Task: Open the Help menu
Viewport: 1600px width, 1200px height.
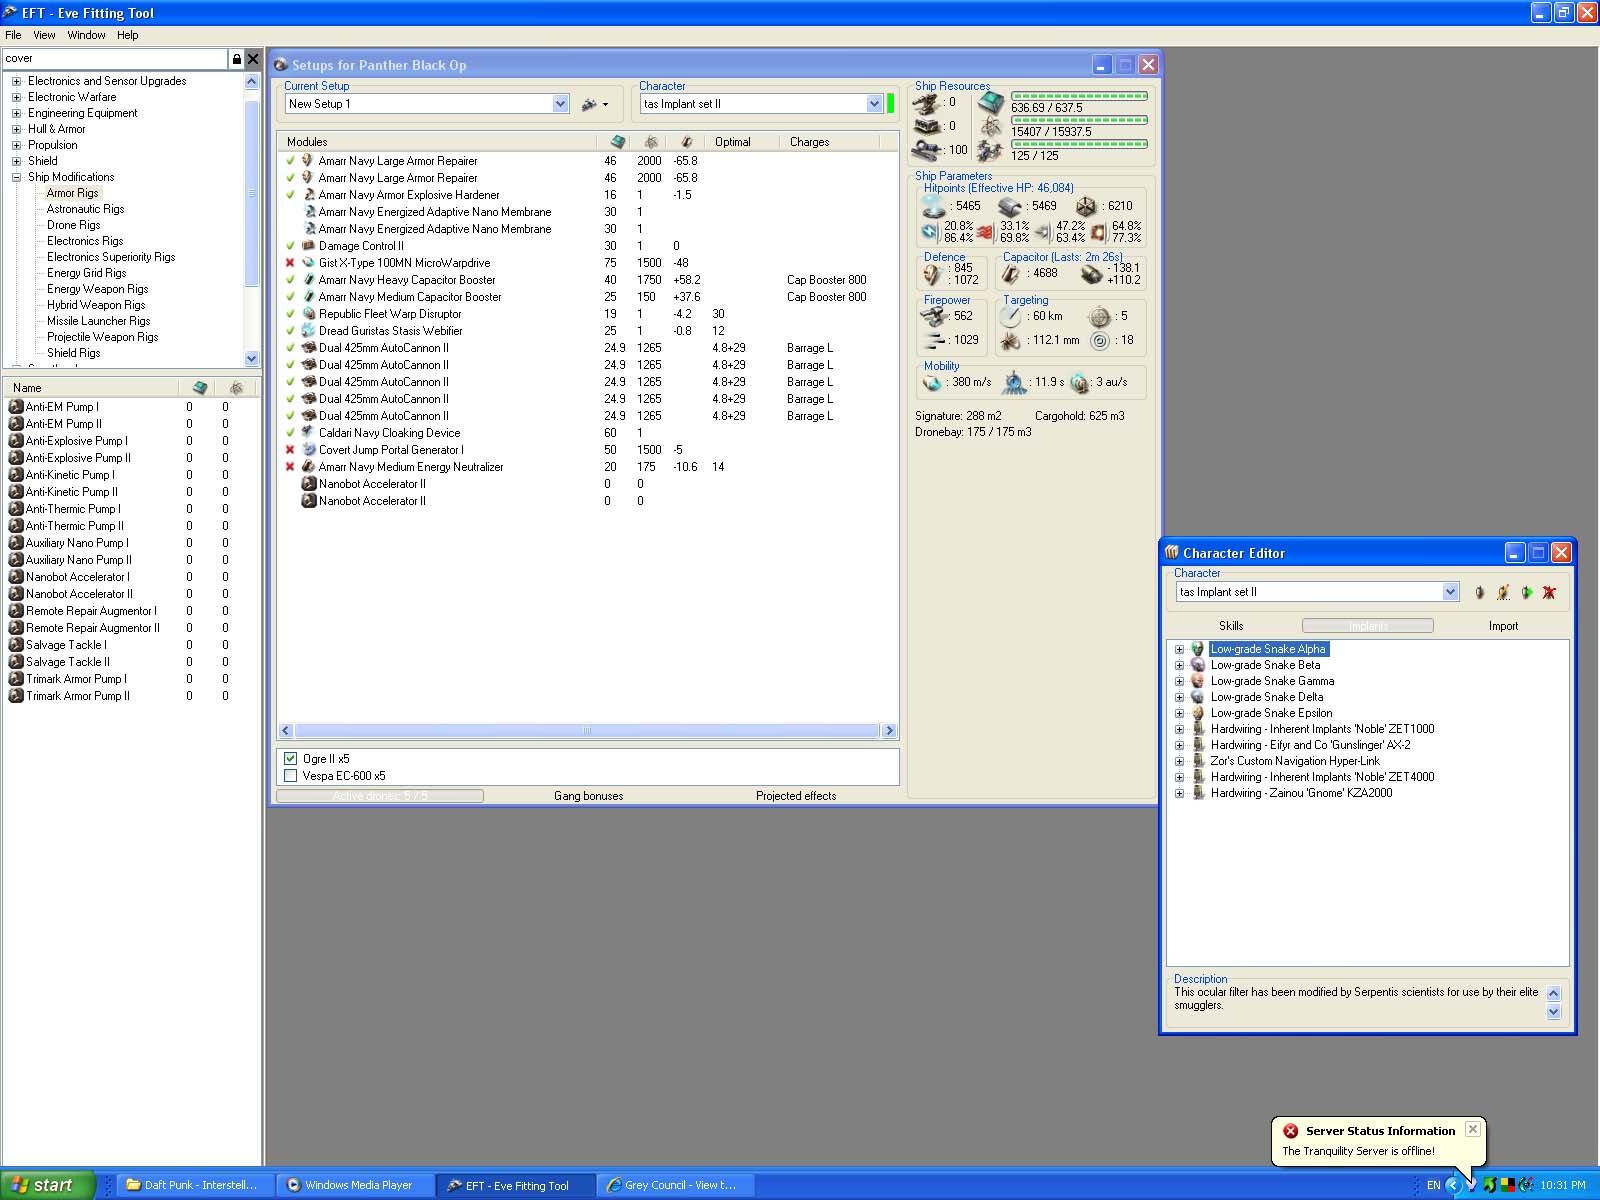Action: click(127, 35)
